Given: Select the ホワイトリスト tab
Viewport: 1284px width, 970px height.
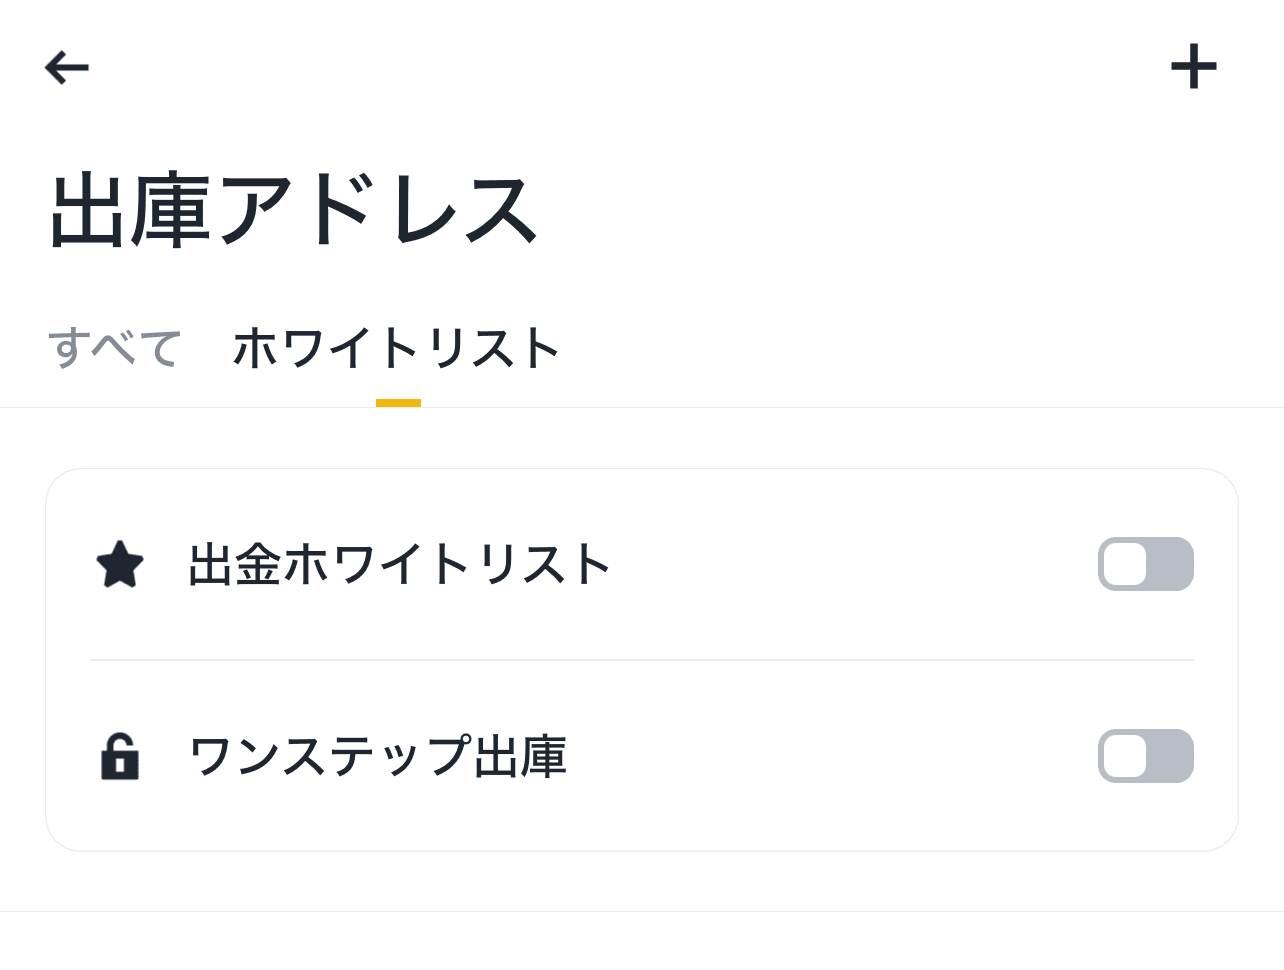Looking at the screenshot, I should [397, 348].
